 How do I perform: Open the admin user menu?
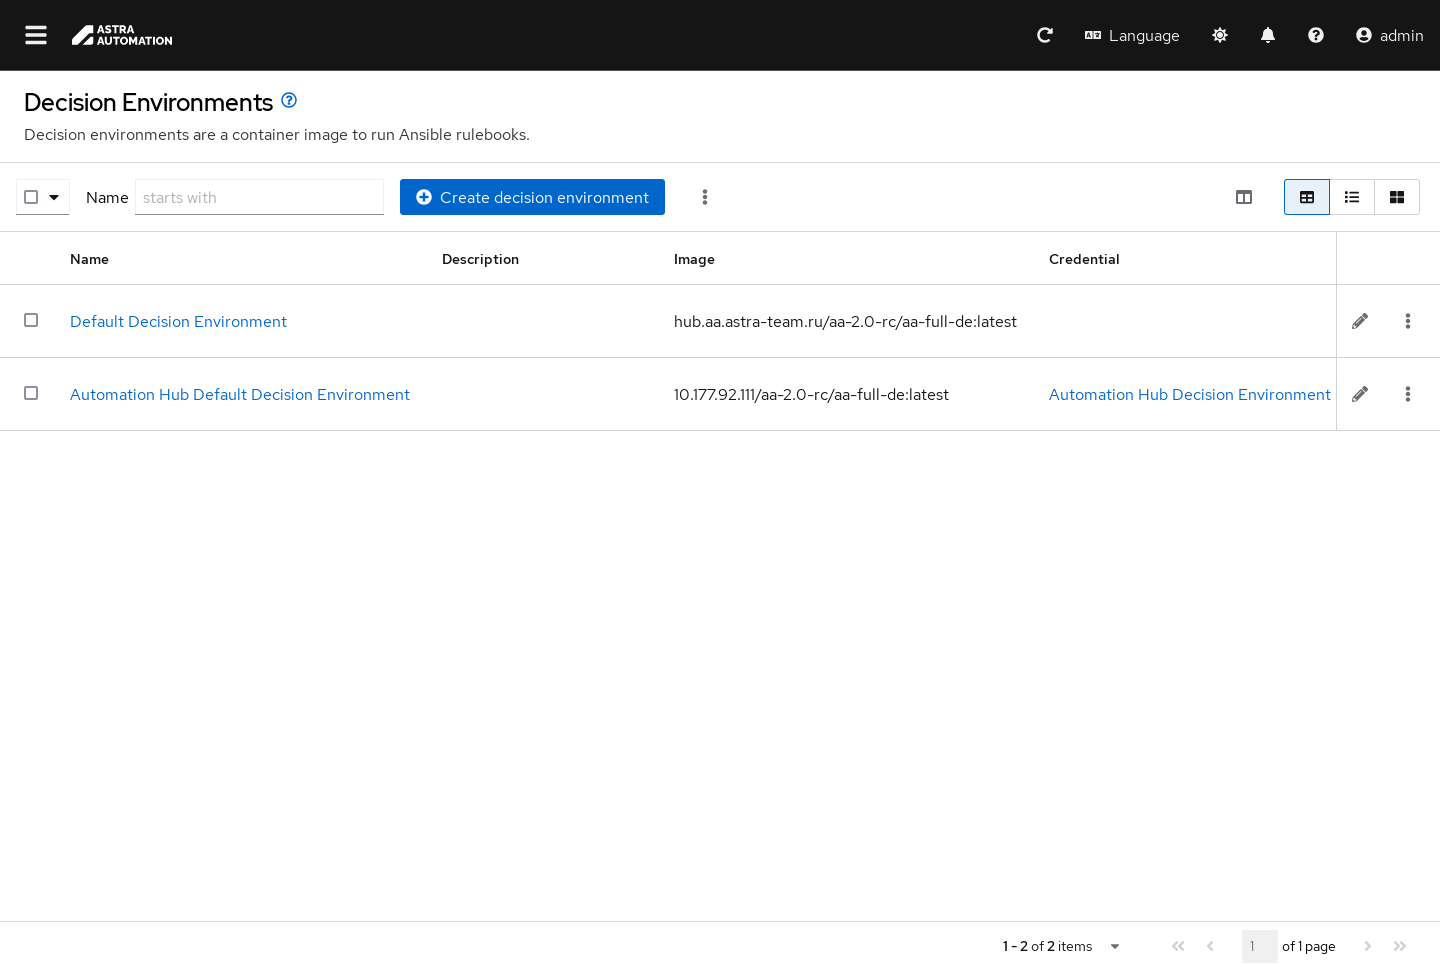click(x=1389, y=35)
